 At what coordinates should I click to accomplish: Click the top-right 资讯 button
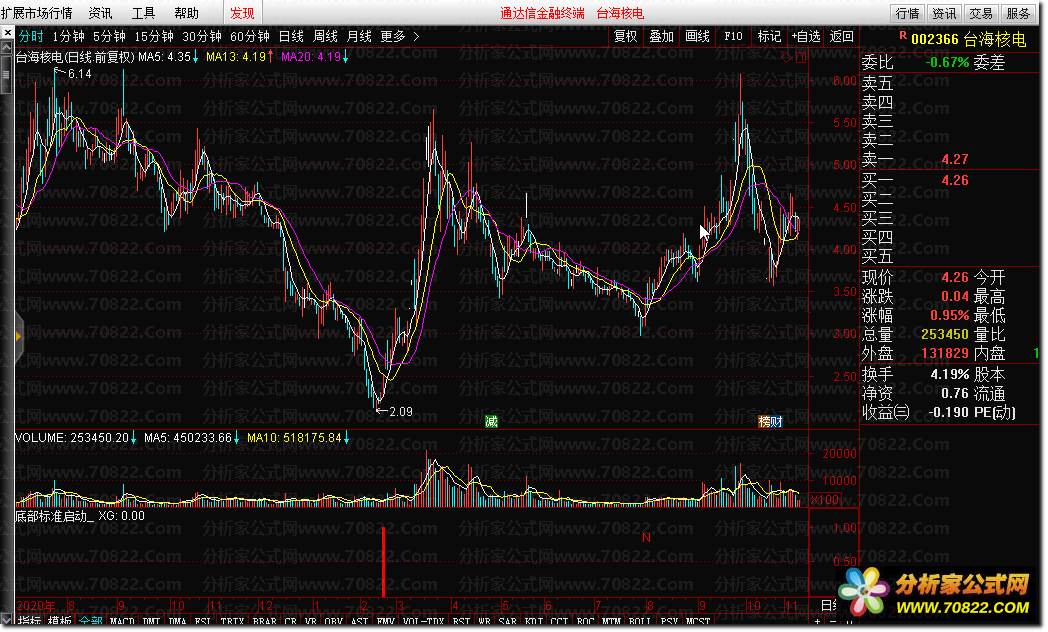click(x=944, y=13)
